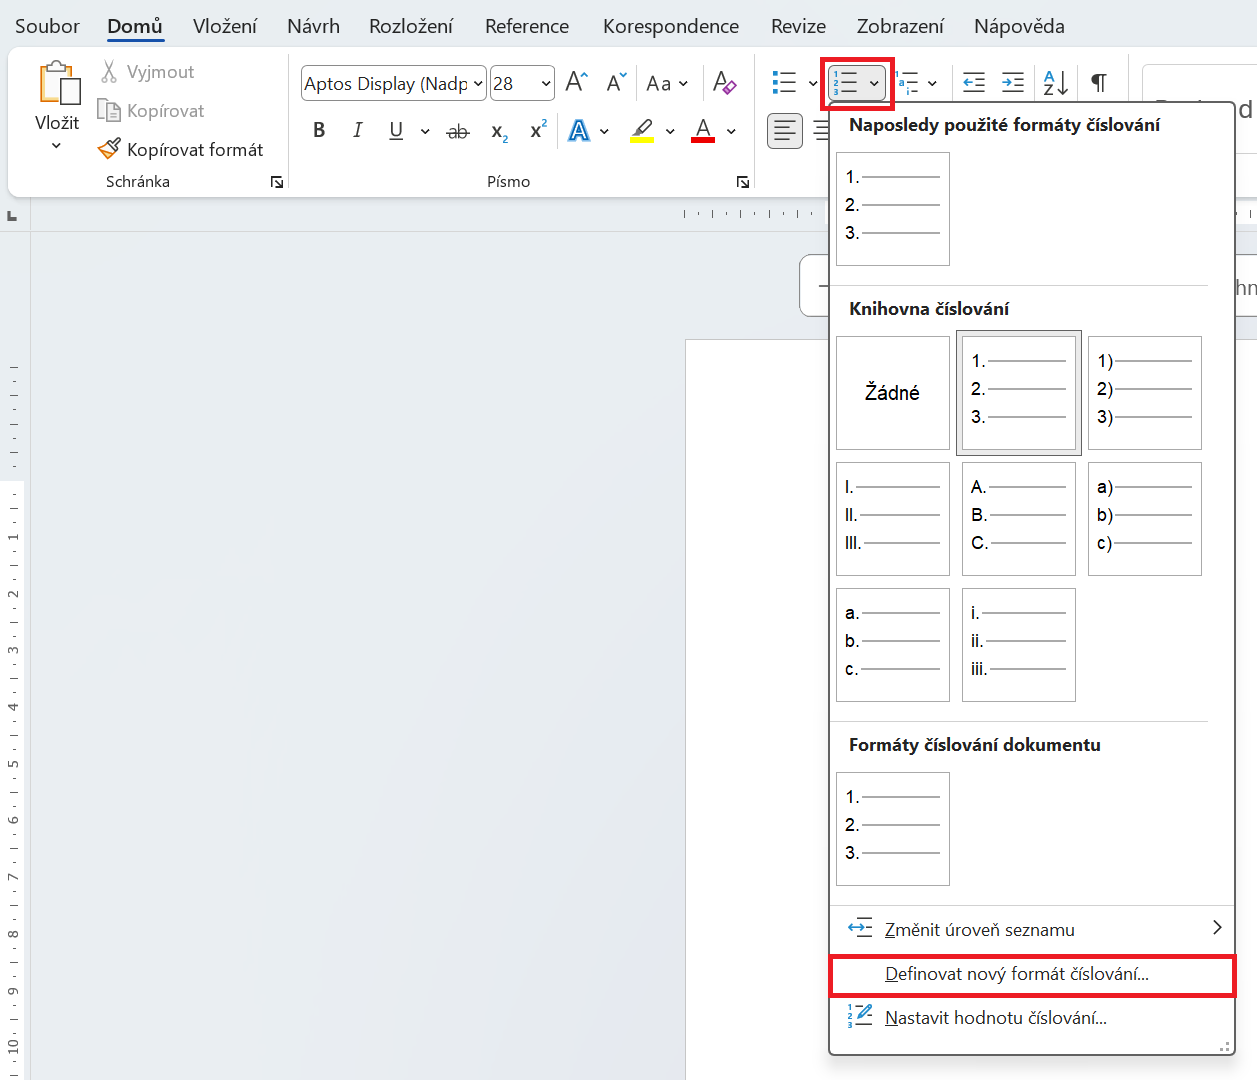This screenshot has height=1080, width=1257.
Task: Choose lowercase roman i. ii. iii. format
Action: point(1019,645)
